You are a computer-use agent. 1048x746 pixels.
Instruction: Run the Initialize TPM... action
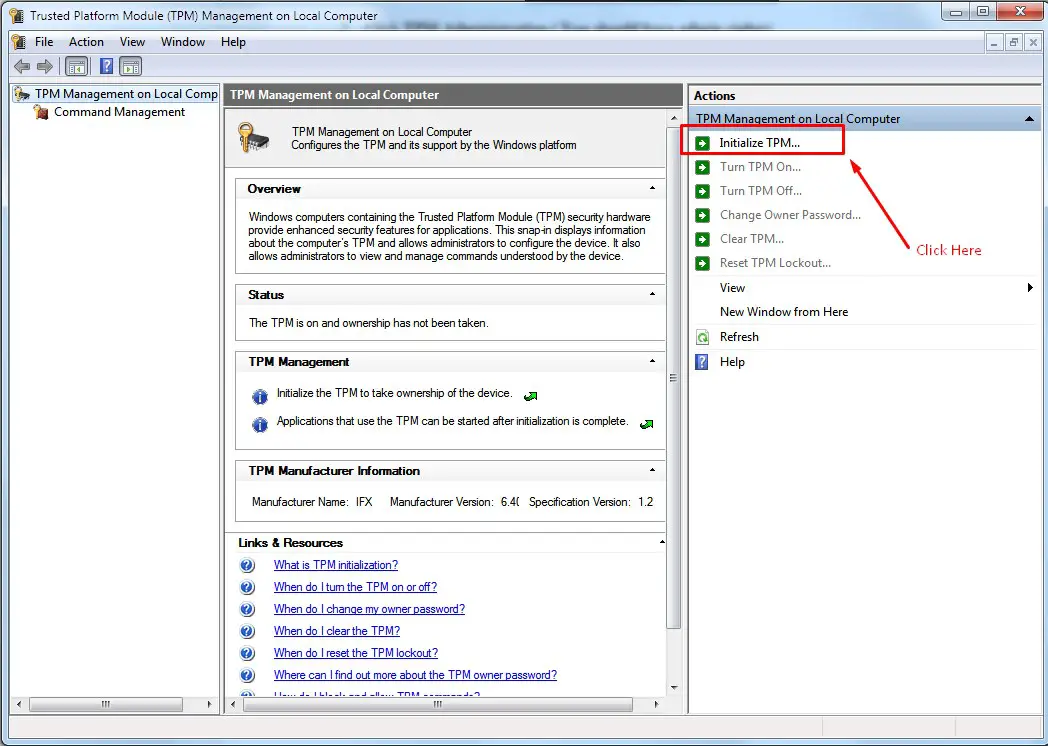[x=759, y=142]
